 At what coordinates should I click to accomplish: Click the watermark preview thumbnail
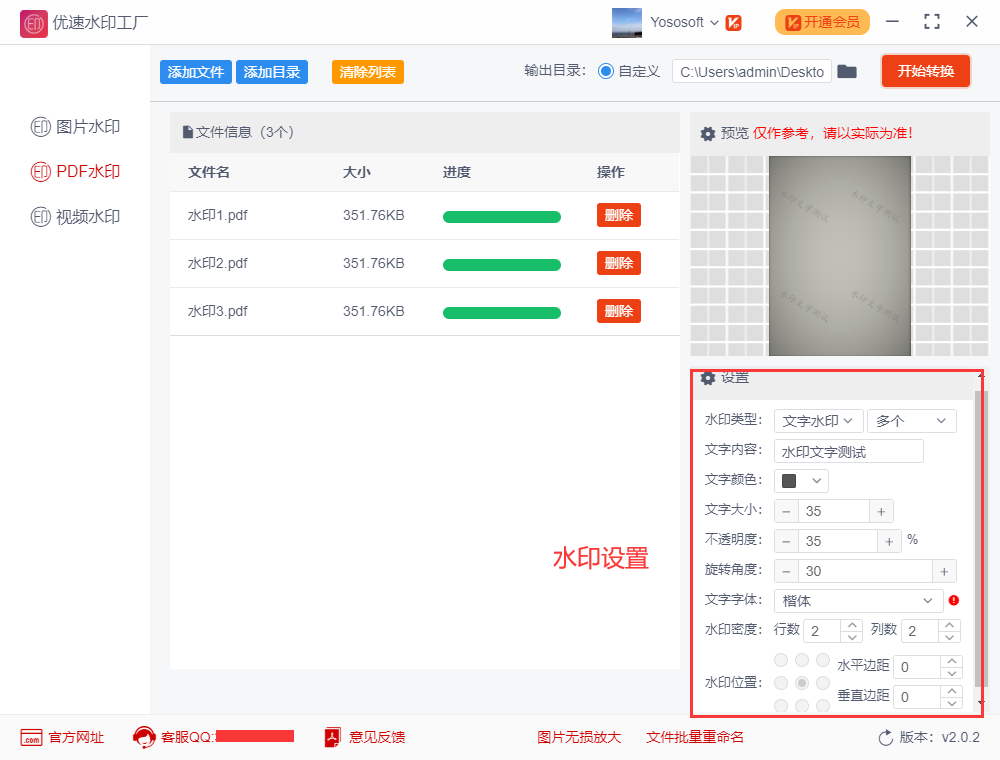point(840,256)
